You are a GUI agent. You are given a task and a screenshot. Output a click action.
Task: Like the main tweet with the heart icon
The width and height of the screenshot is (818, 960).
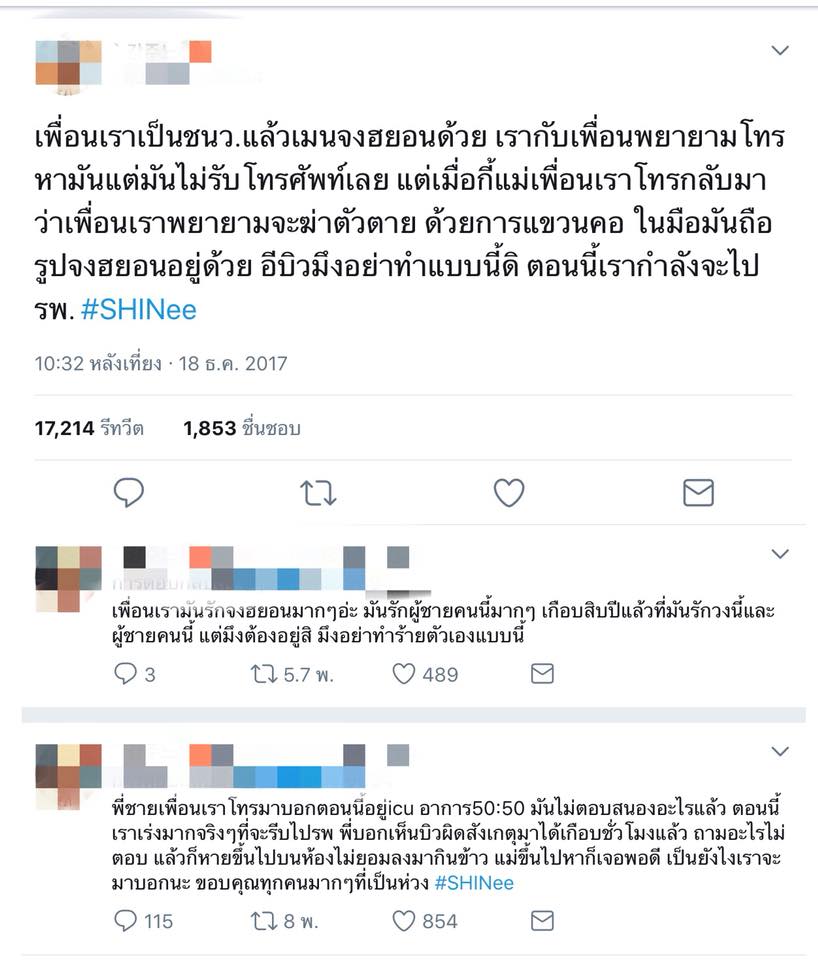(x=509, y=493)
